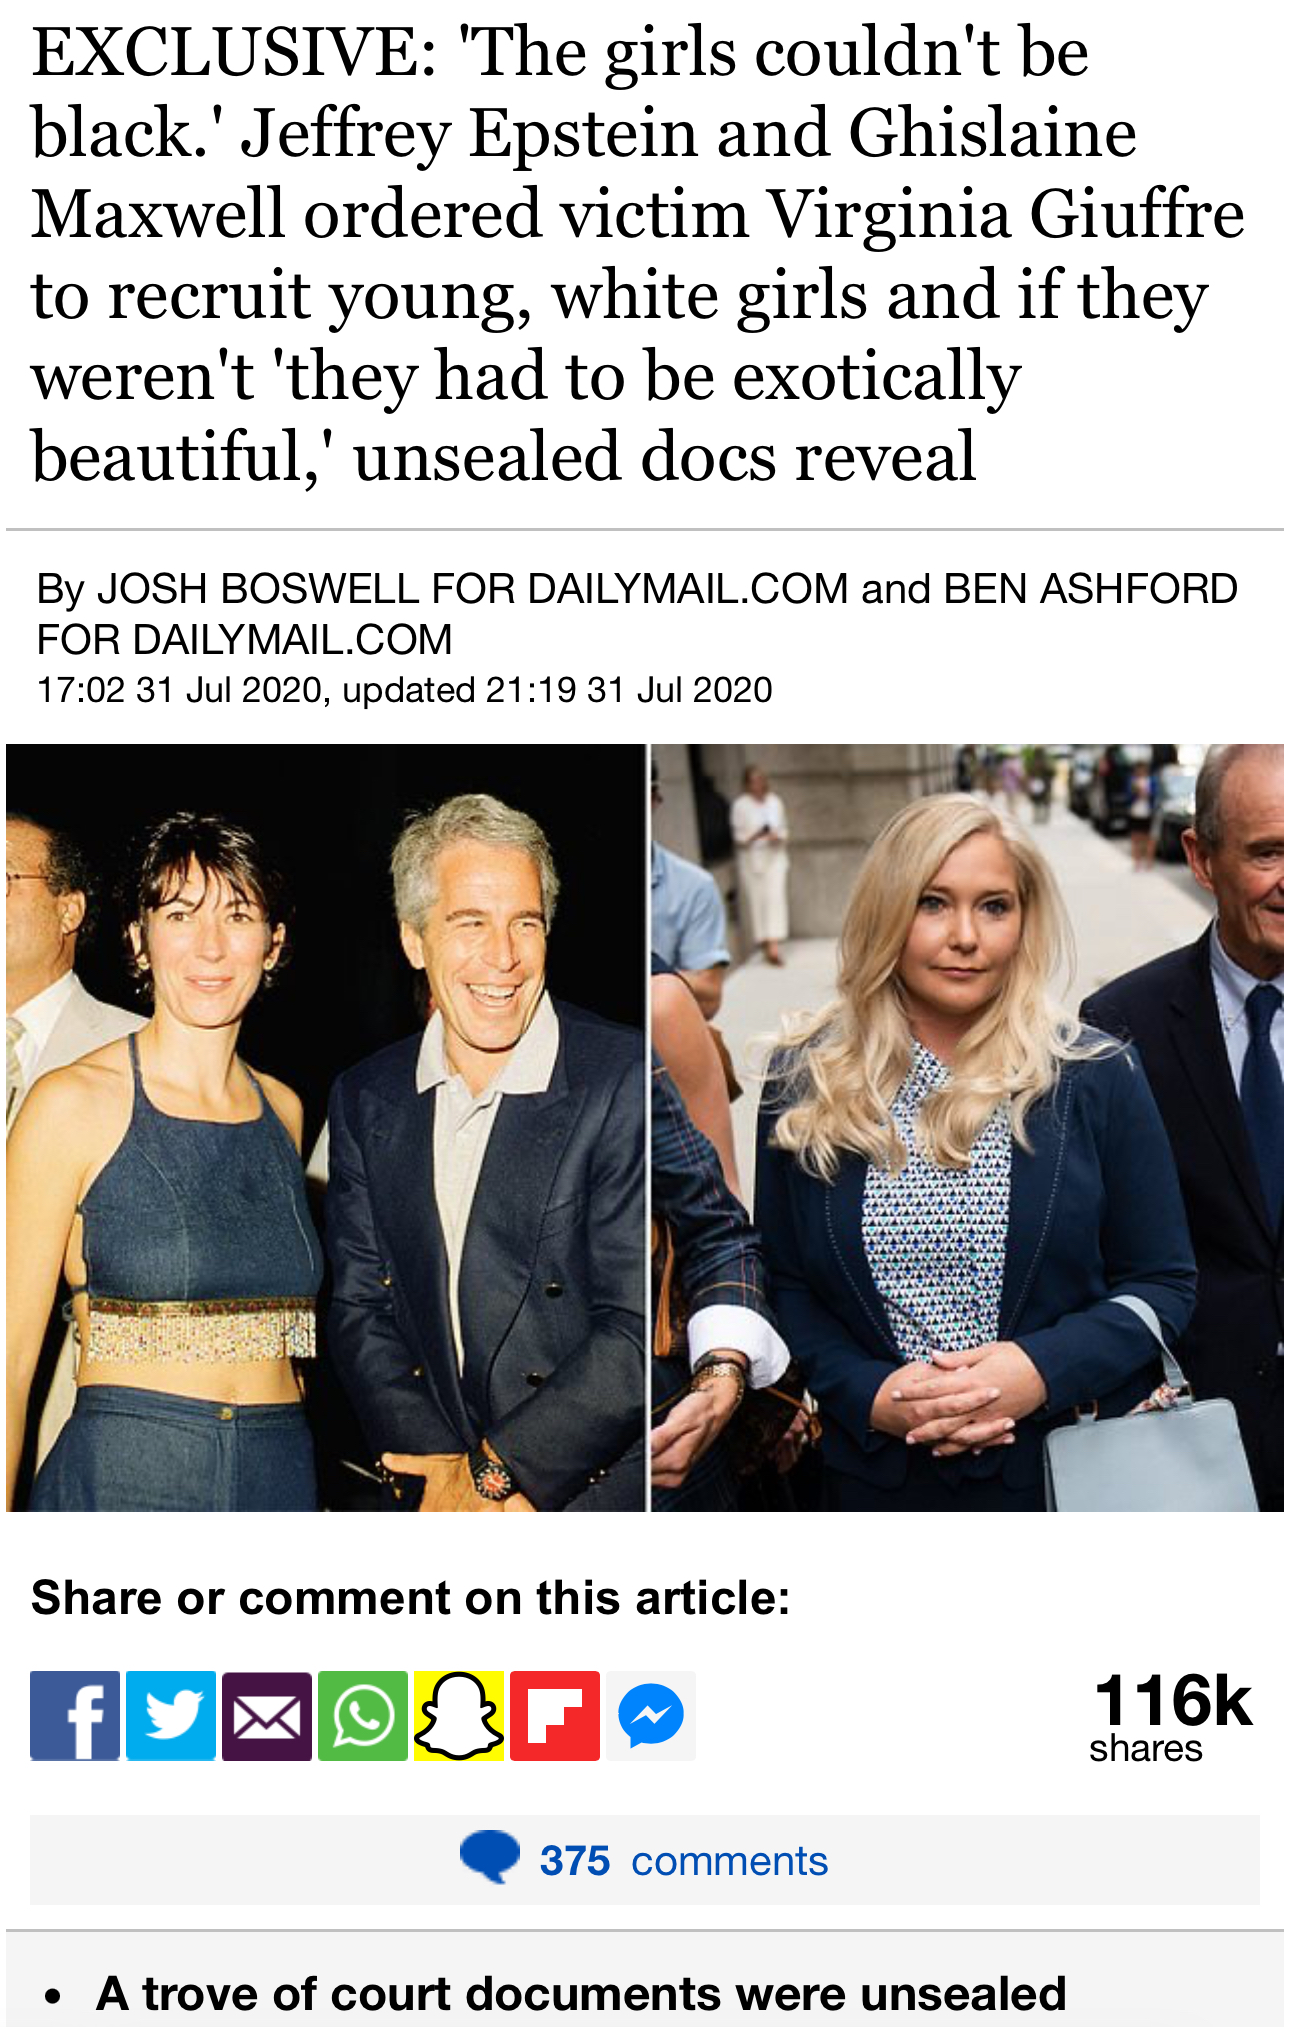The width and height of the screenshot is (1290, 2027).
Task: Click 'A trove of court documents' bullet
Action: (x=581, y=1993)
